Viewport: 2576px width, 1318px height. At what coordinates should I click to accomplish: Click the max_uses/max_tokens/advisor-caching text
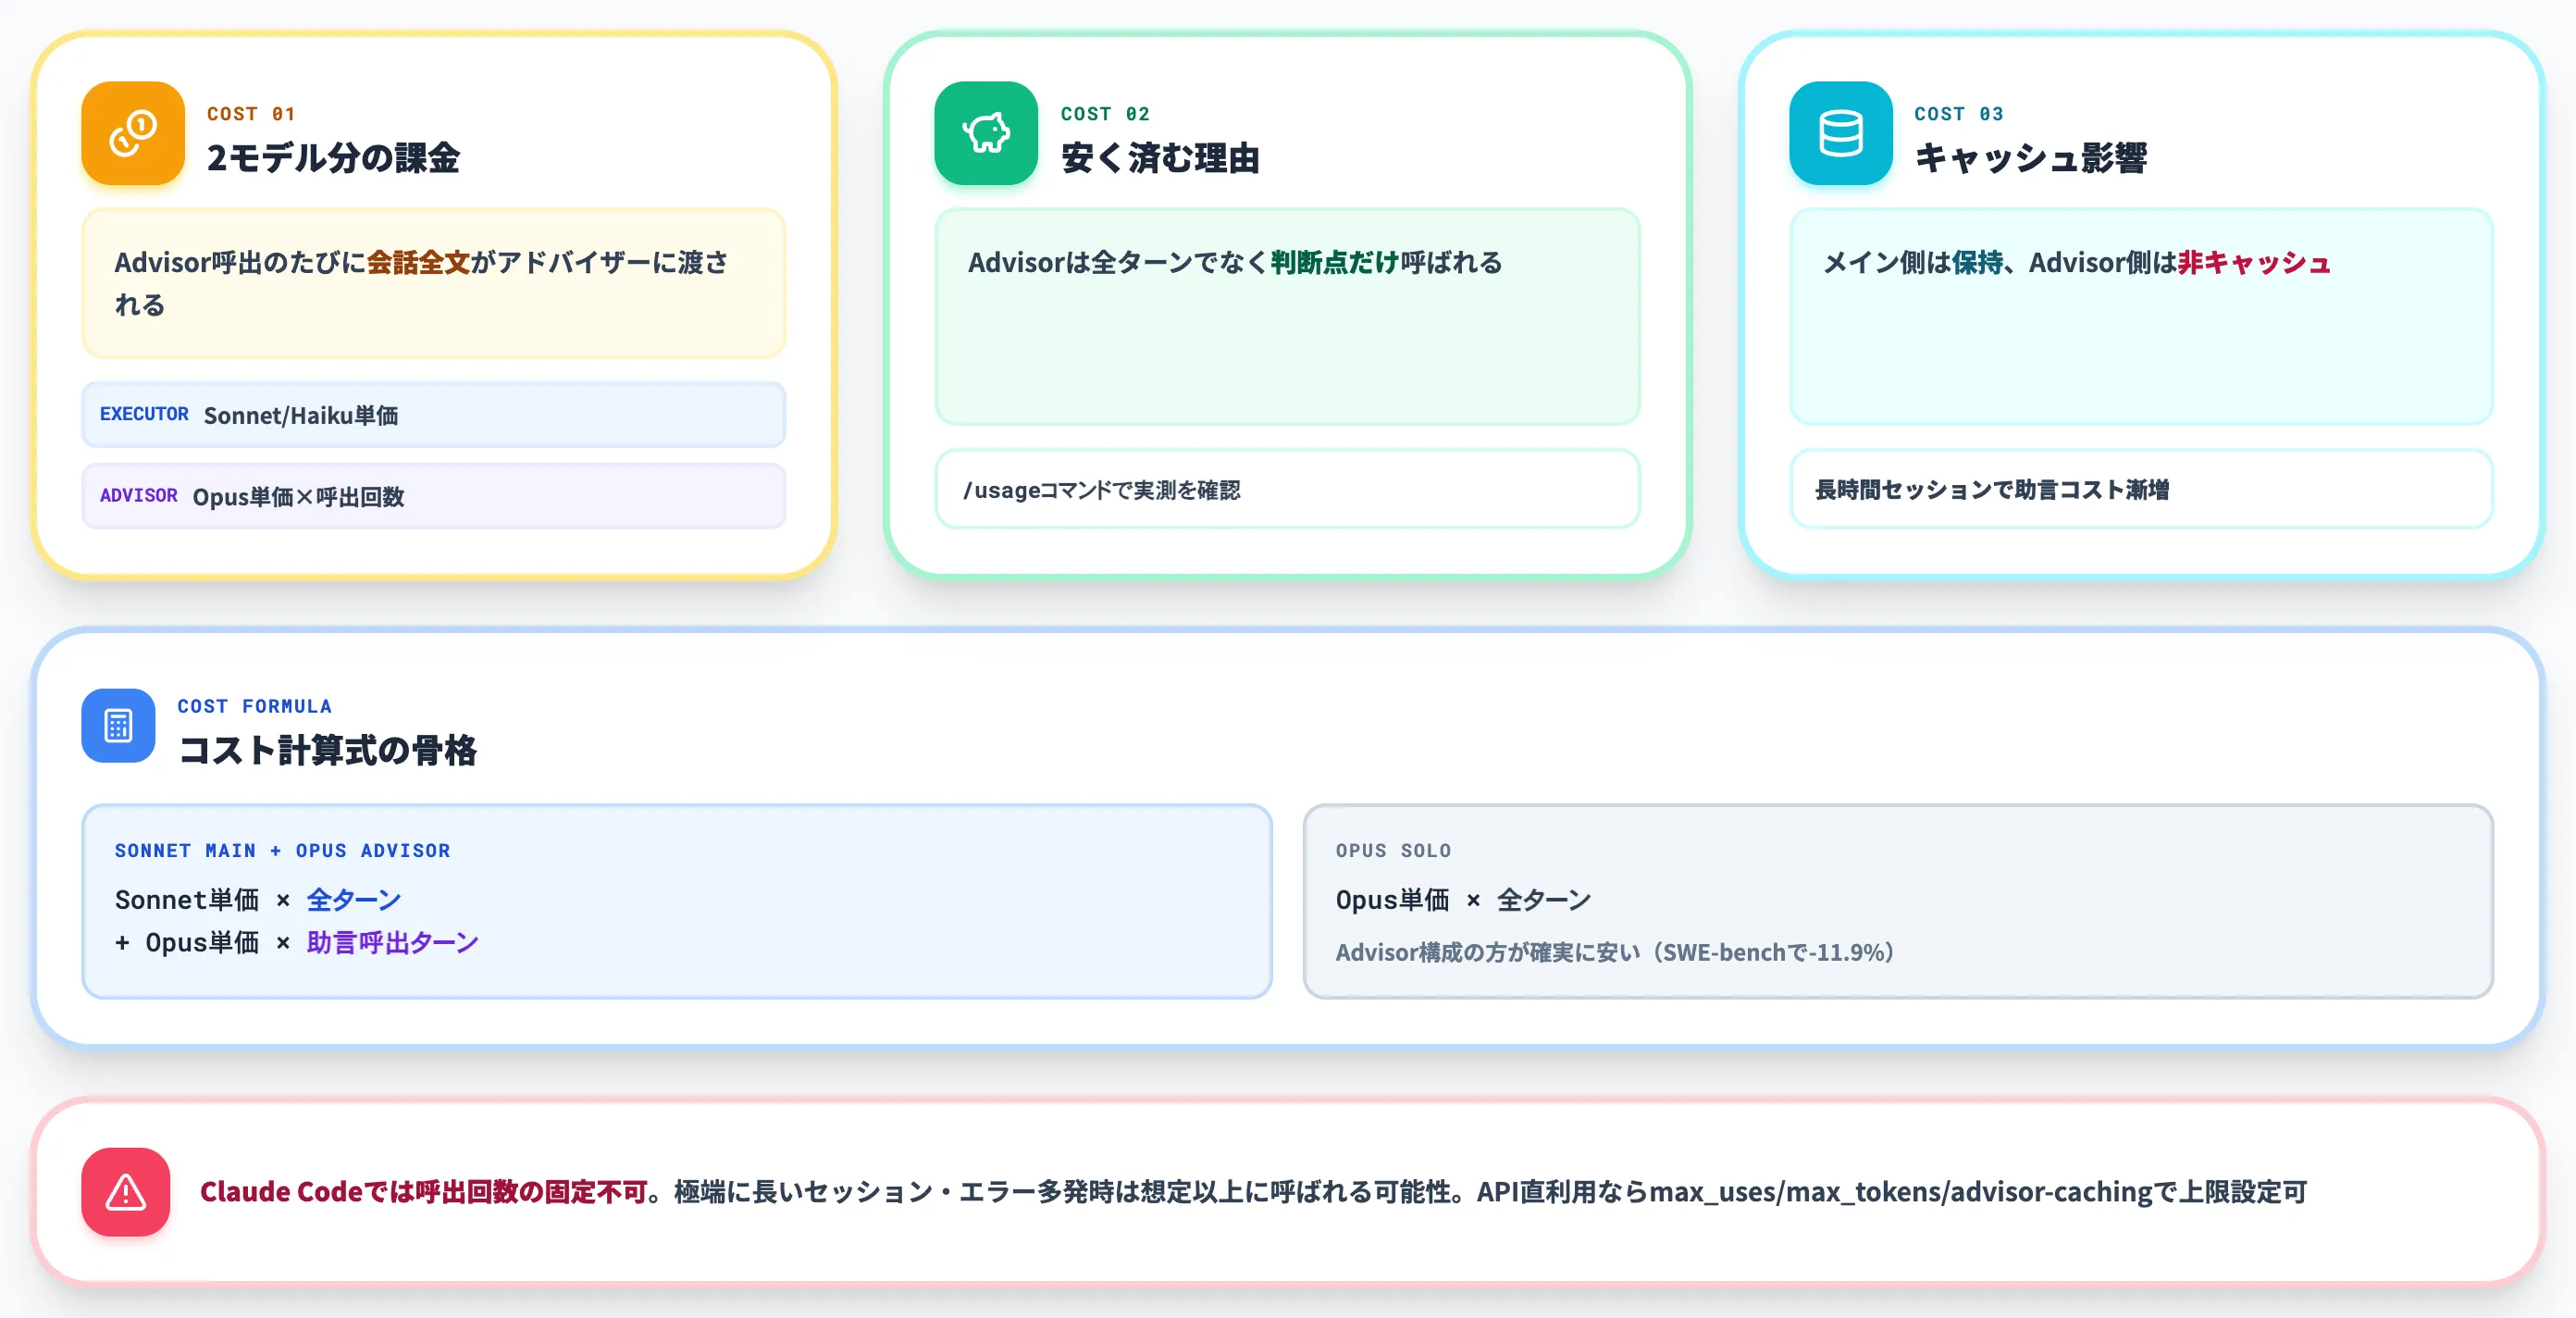click(x=1900, y=1191)
